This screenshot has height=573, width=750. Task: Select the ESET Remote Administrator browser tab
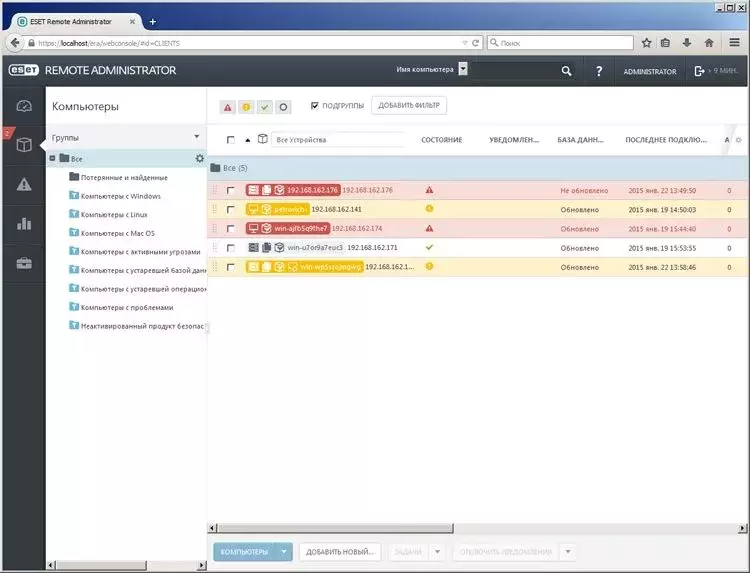[x=77, y=22]
